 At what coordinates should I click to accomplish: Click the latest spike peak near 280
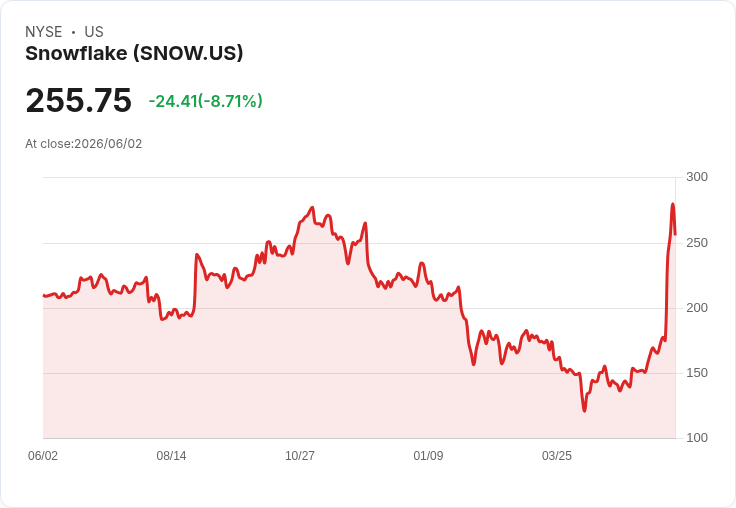[673, 204]
